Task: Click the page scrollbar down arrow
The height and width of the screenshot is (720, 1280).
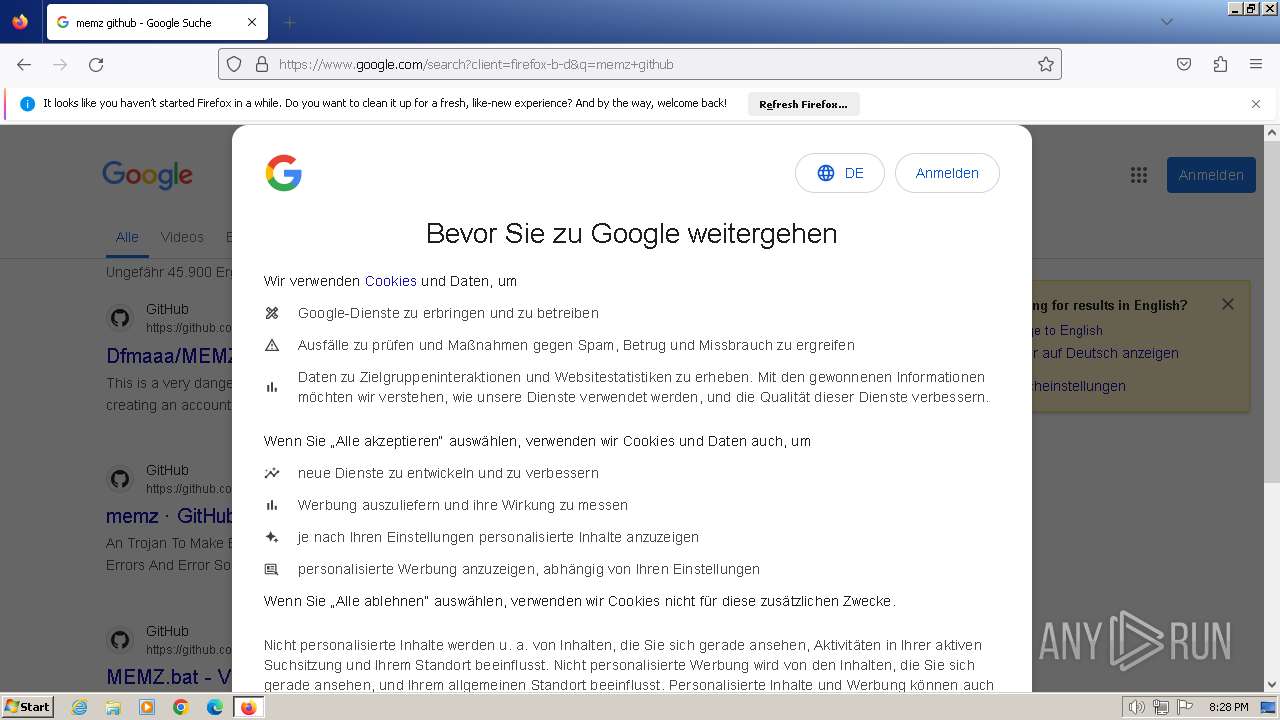Action: 1272,685
